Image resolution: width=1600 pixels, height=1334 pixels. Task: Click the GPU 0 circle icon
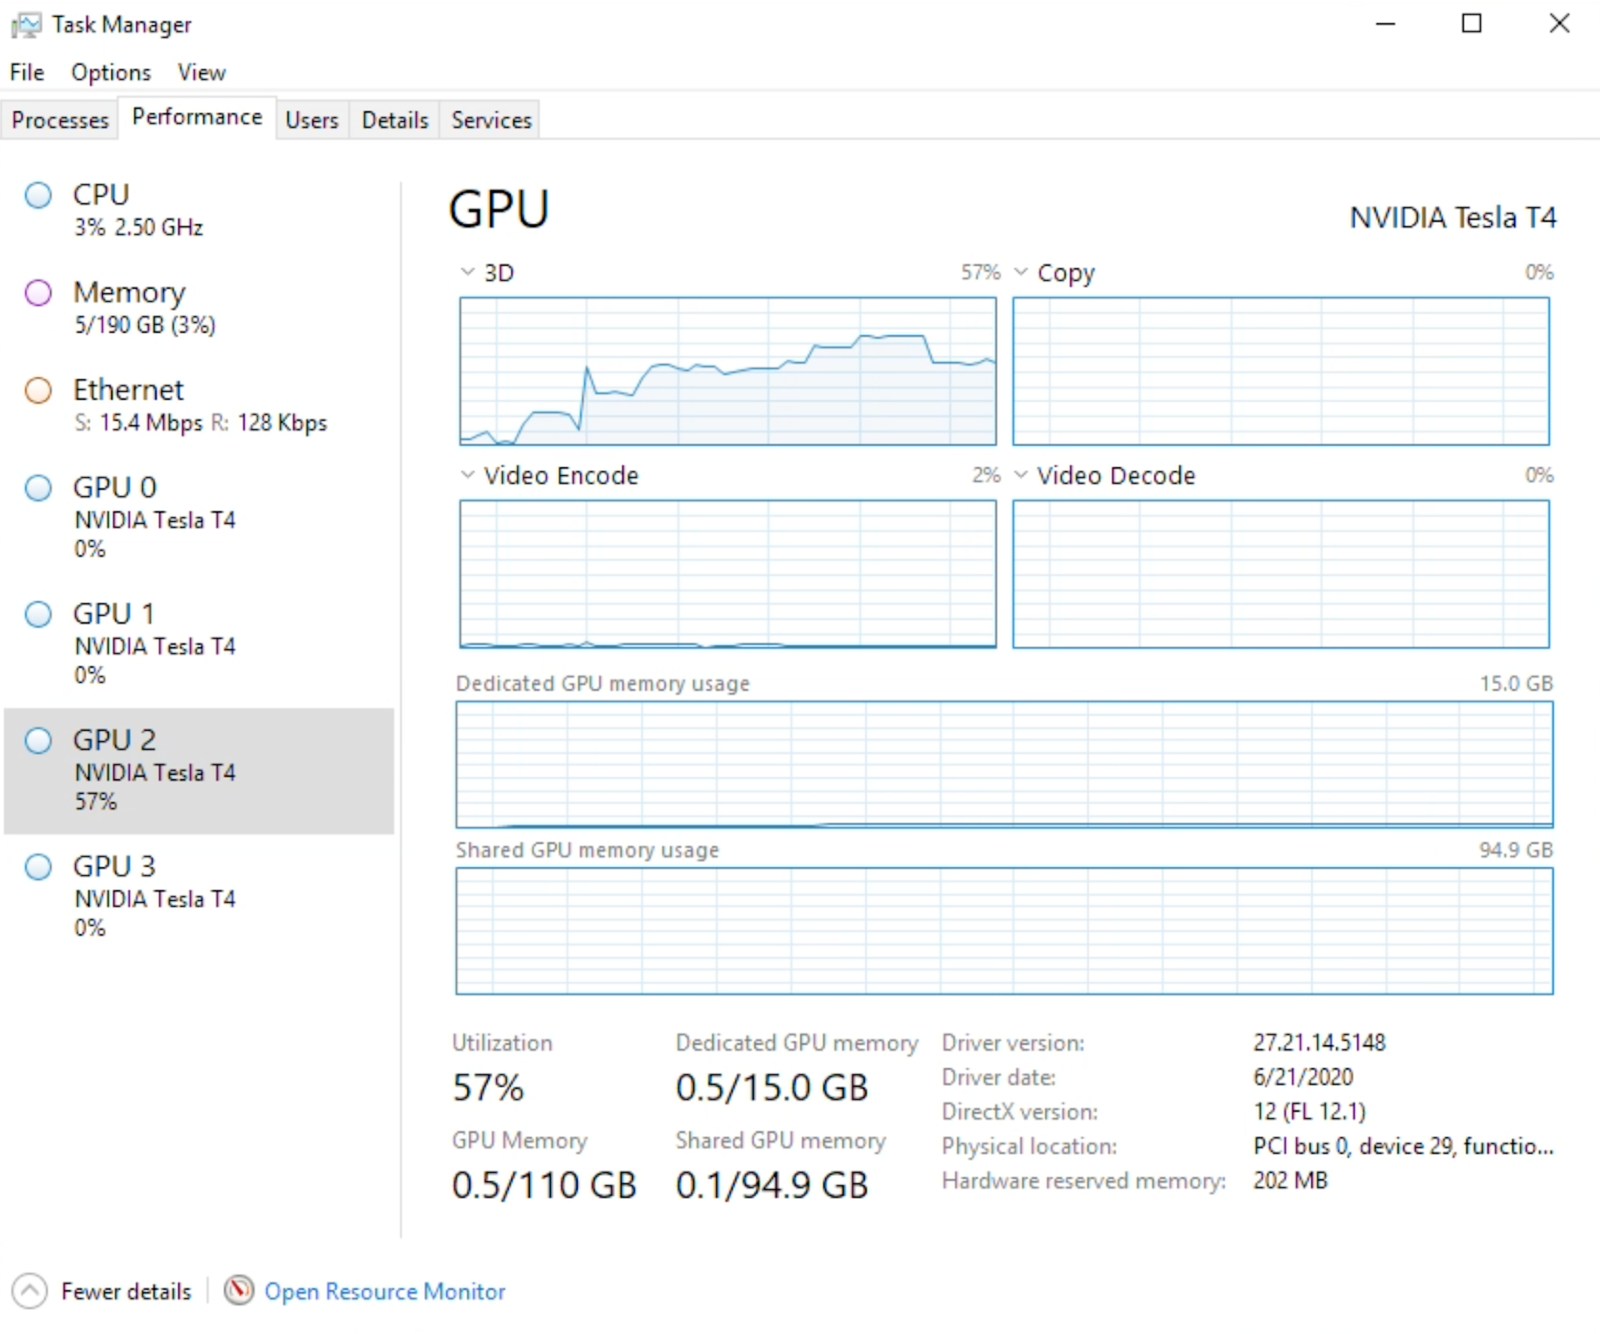(x=38, y=488)
